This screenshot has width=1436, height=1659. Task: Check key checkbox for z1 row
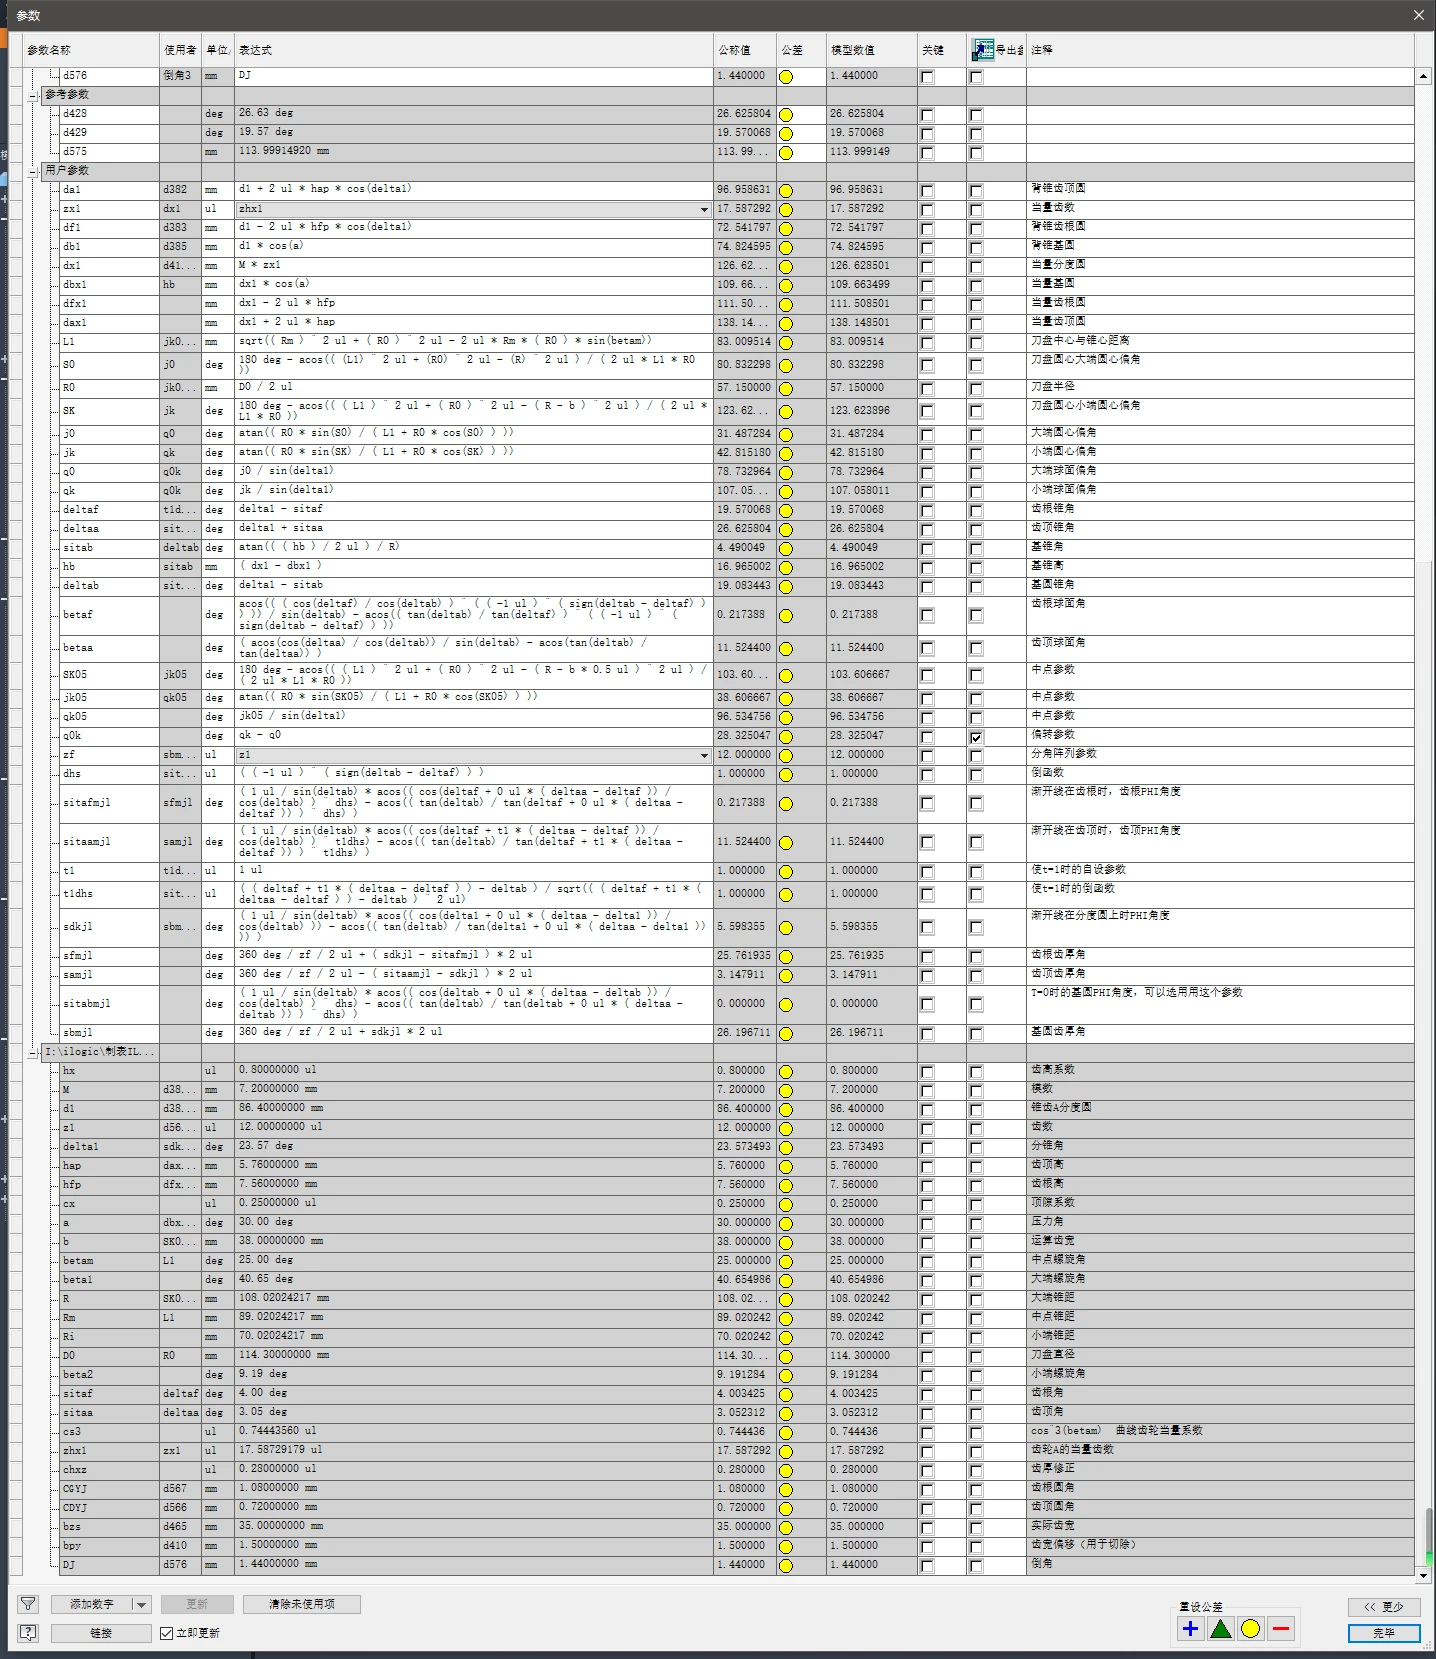(x=927, y=1129)
